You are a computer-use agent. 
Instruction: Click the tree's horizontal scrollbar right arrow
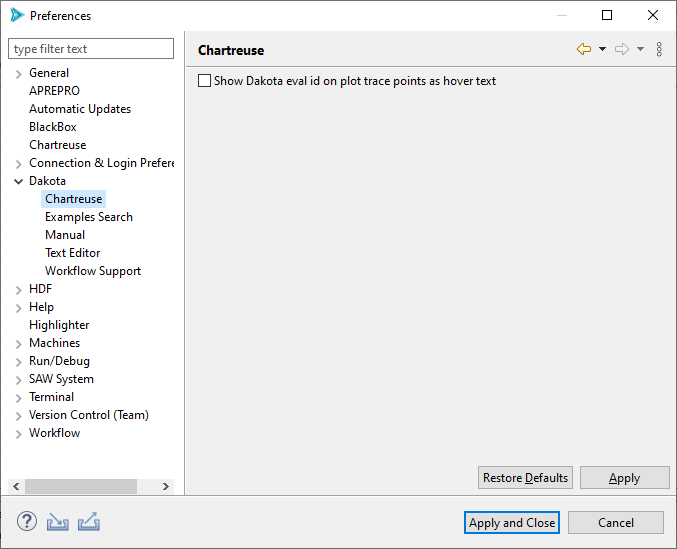pos(166,487)
